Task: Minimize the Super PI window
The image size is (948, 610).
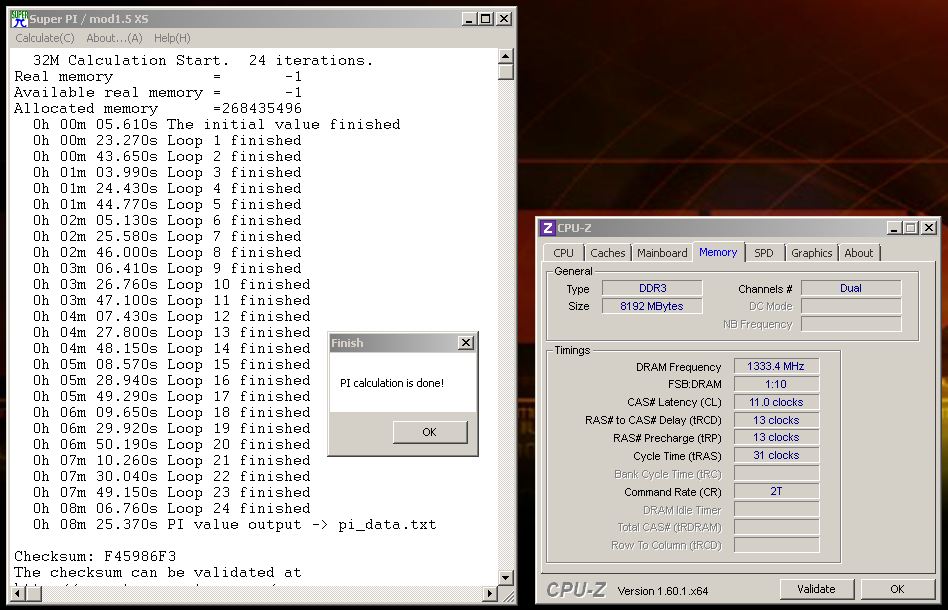Action: point(469,19)
